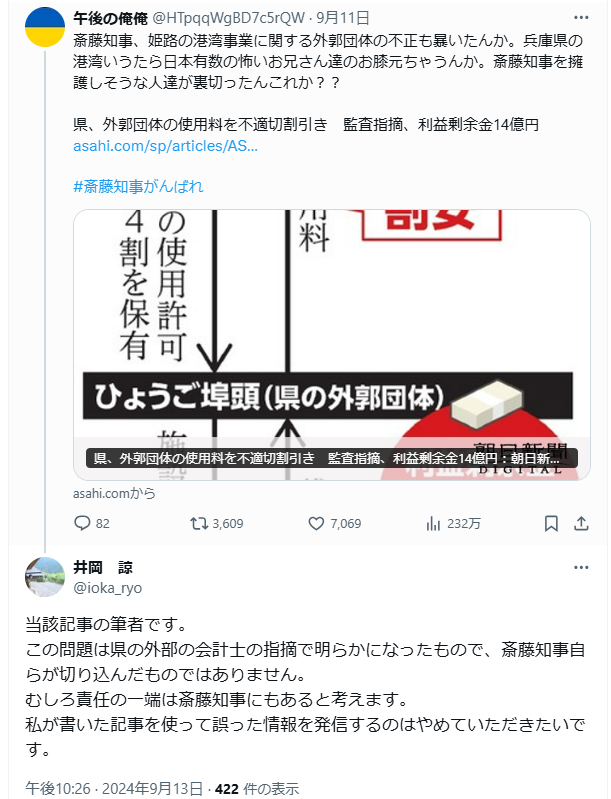
Task: Click the asahi.comから source label
Action: [x=114, y=493]
